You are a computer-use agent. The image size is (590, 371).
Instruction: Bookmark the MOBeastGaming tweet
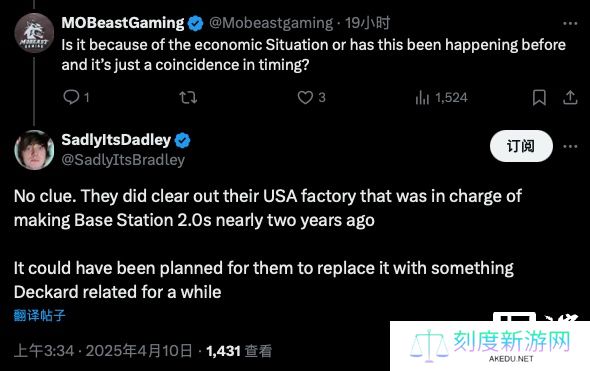pyautogui.click(x=539, y=98)
